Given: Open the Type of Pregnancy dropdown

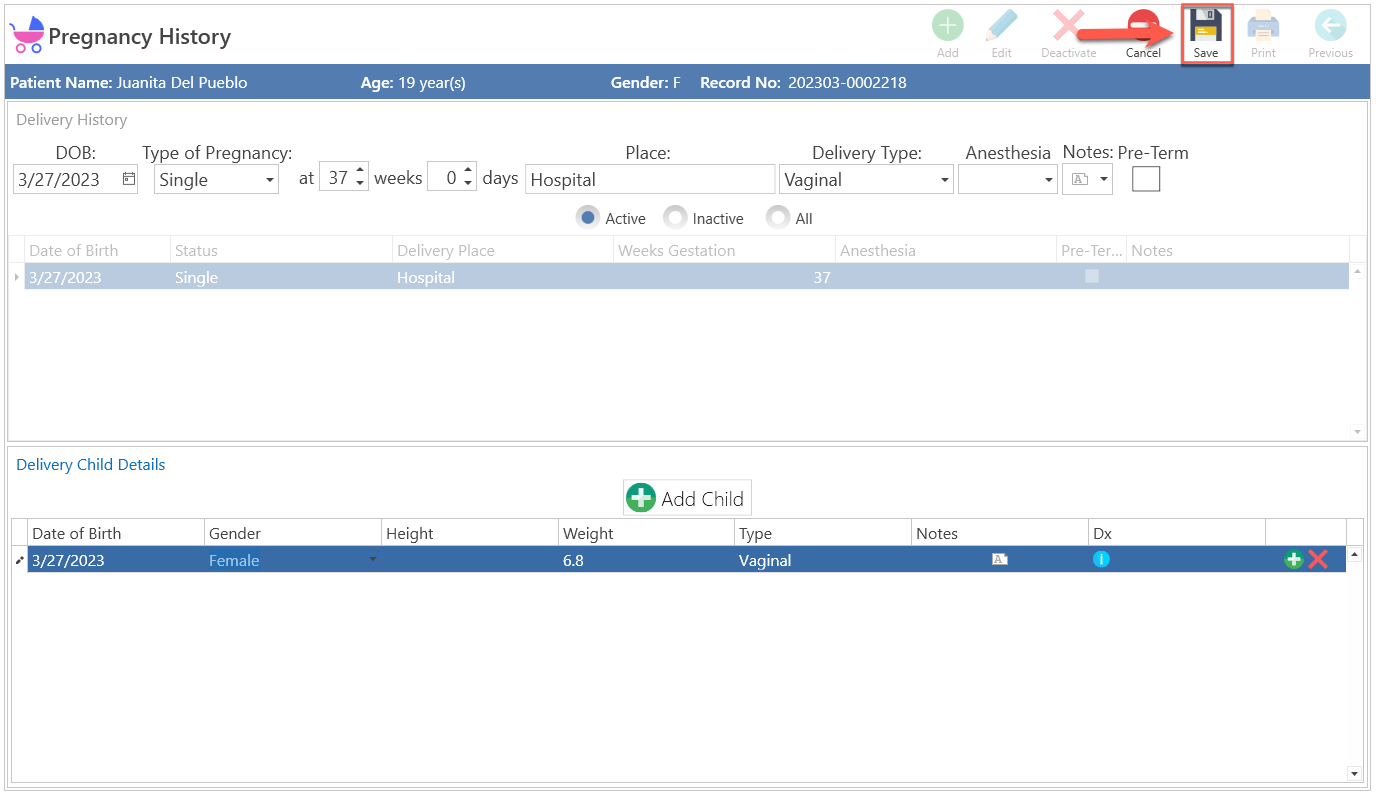Looking at the screenshot, I should pyautogui.click(x=270, y=181).
